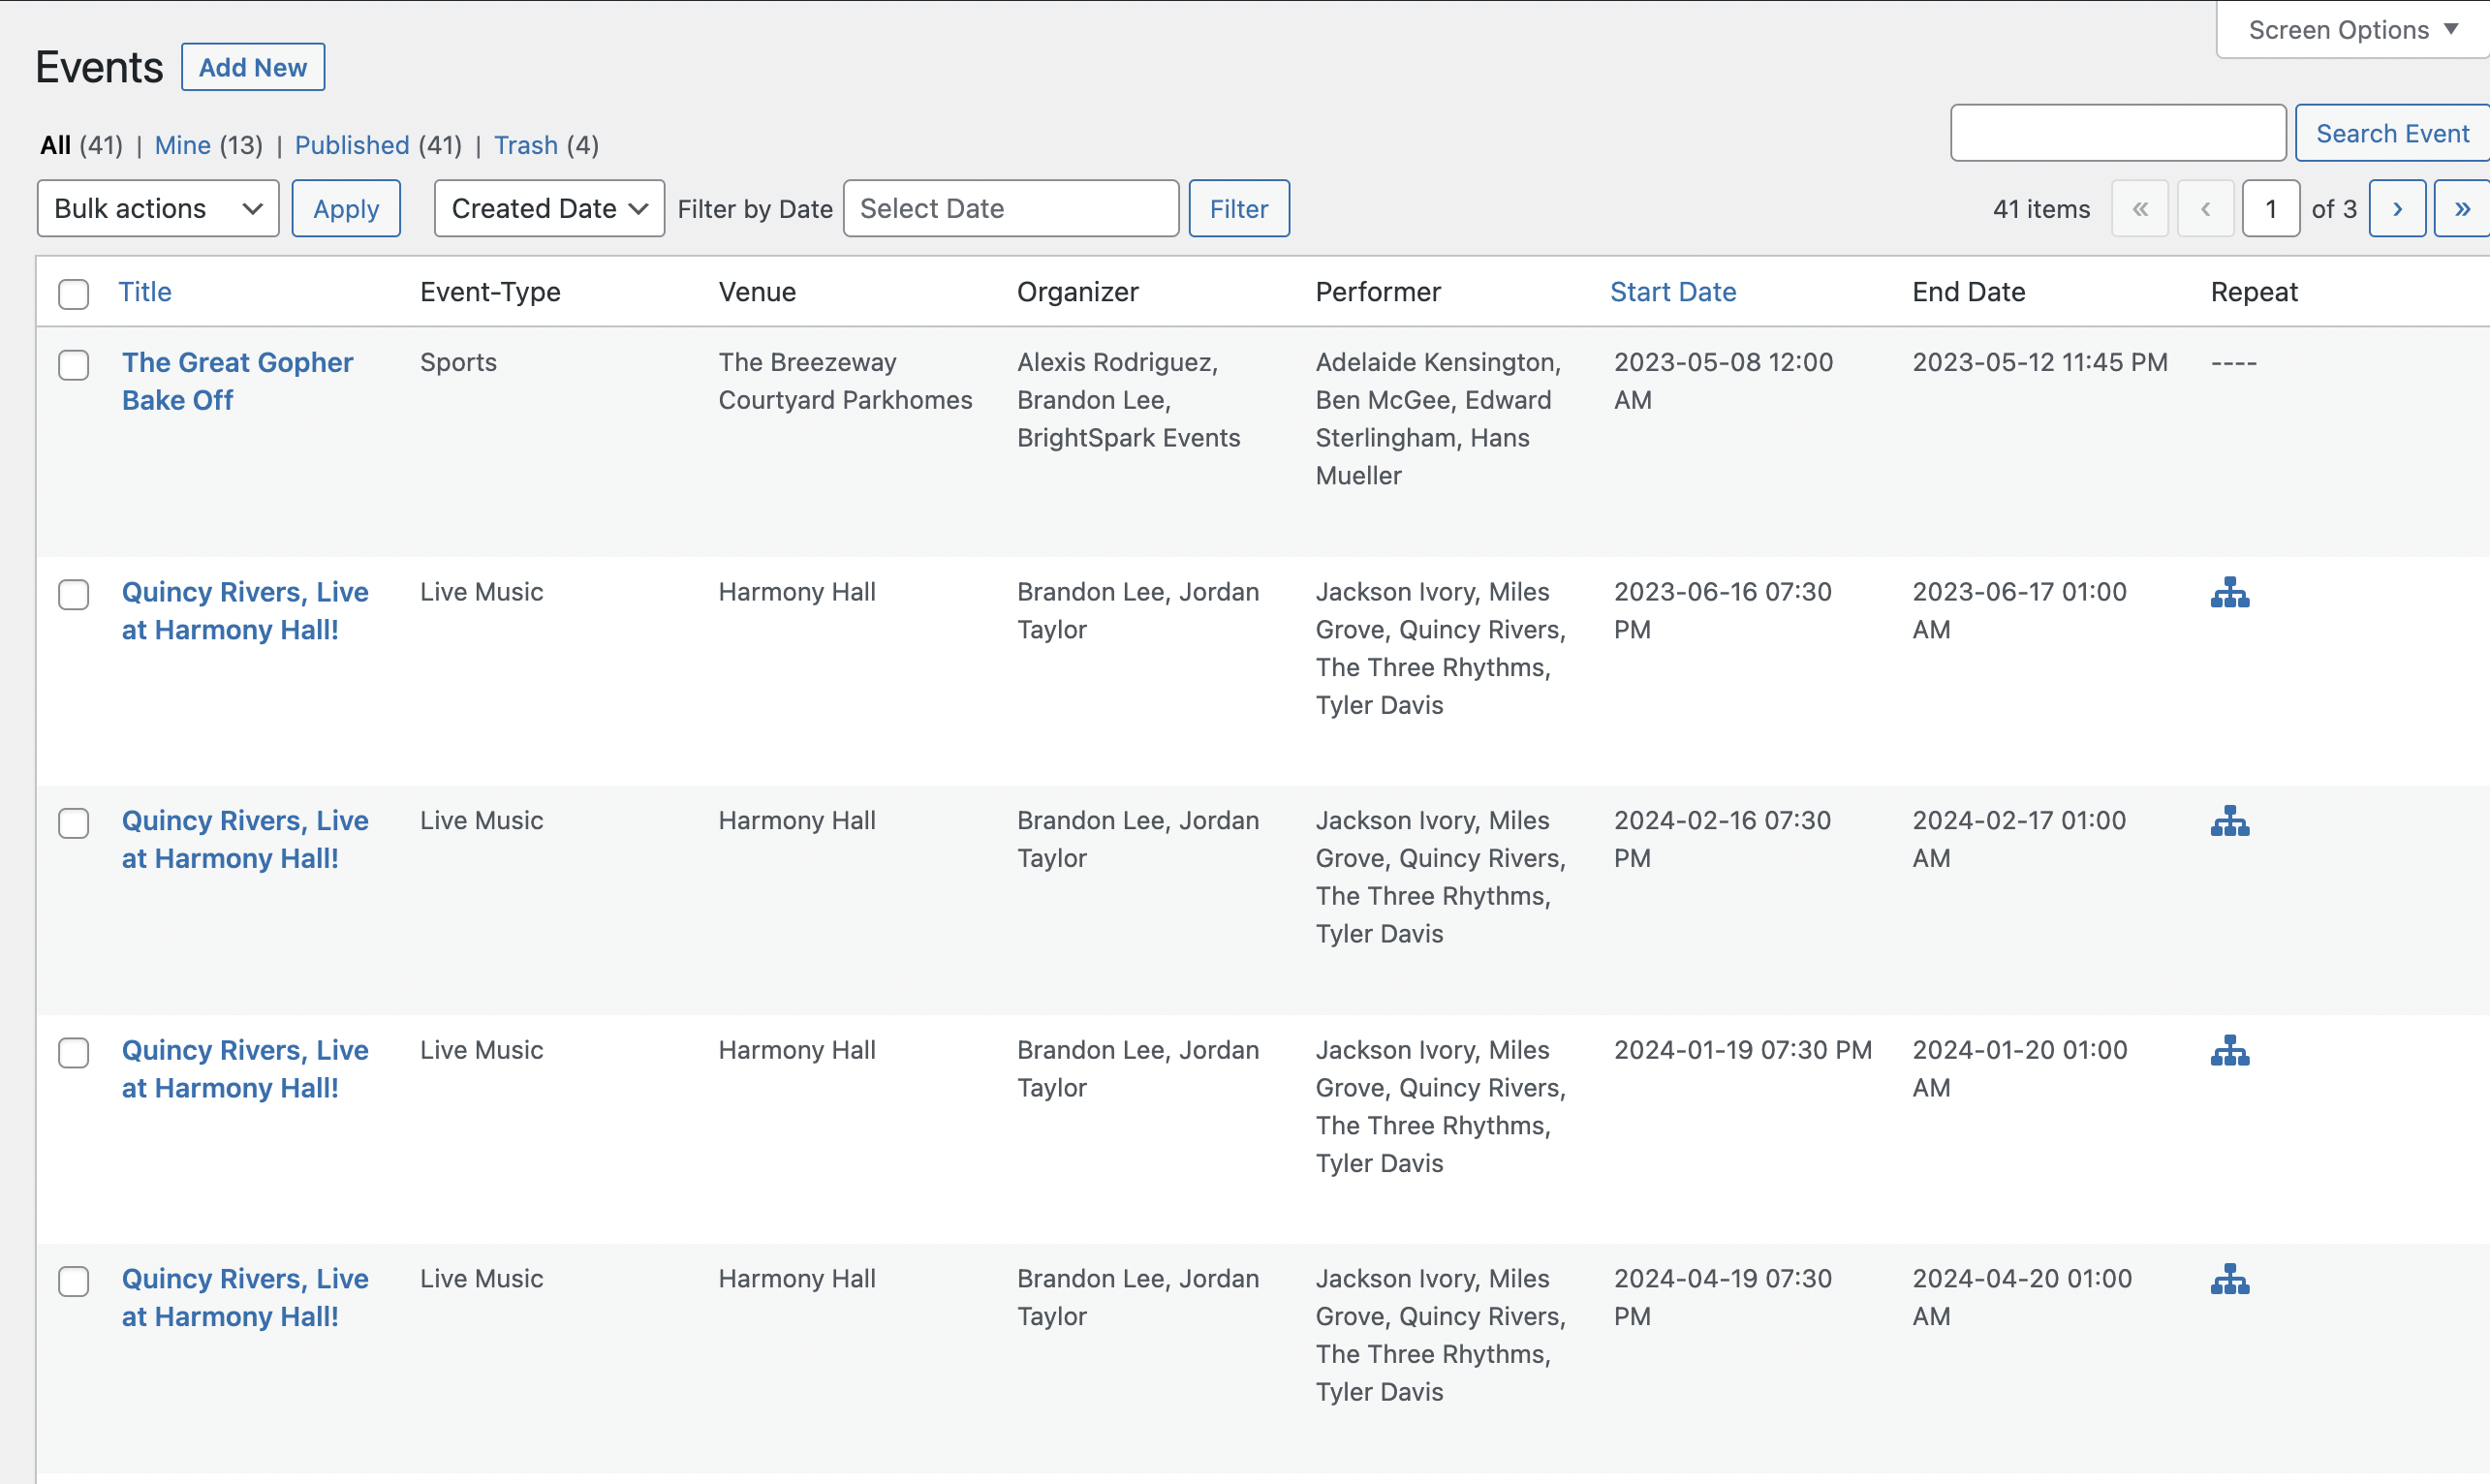Click the Venue column header
This screenshot has height=1484, width=2490.
[757, 291]
